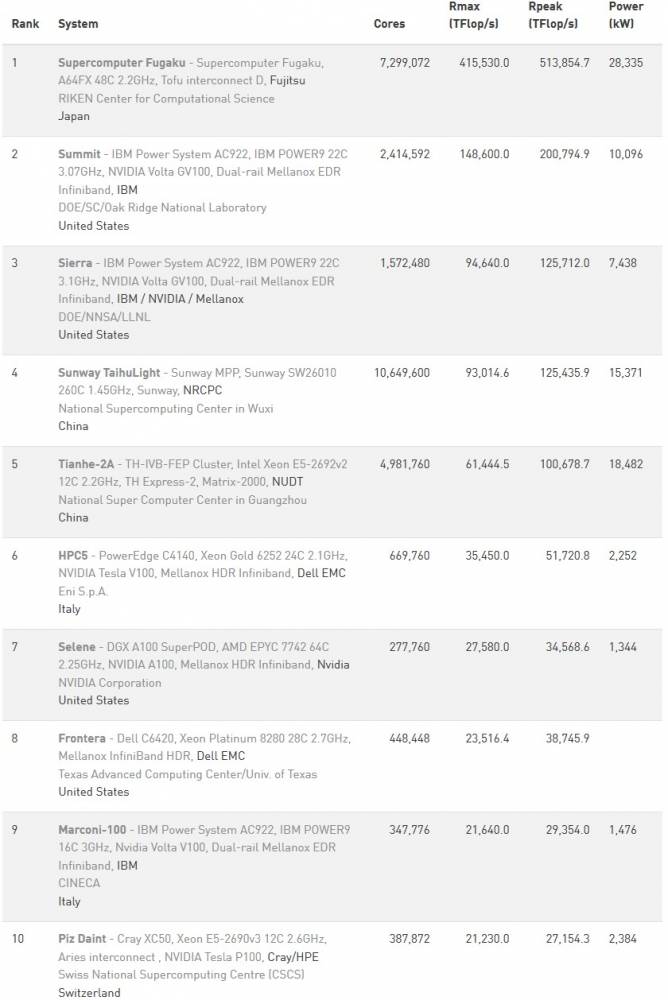Click DOE/SC/Oak Ridge National Laboratory link
This screenshot has height=1000, width=668.
click(162, 208)
